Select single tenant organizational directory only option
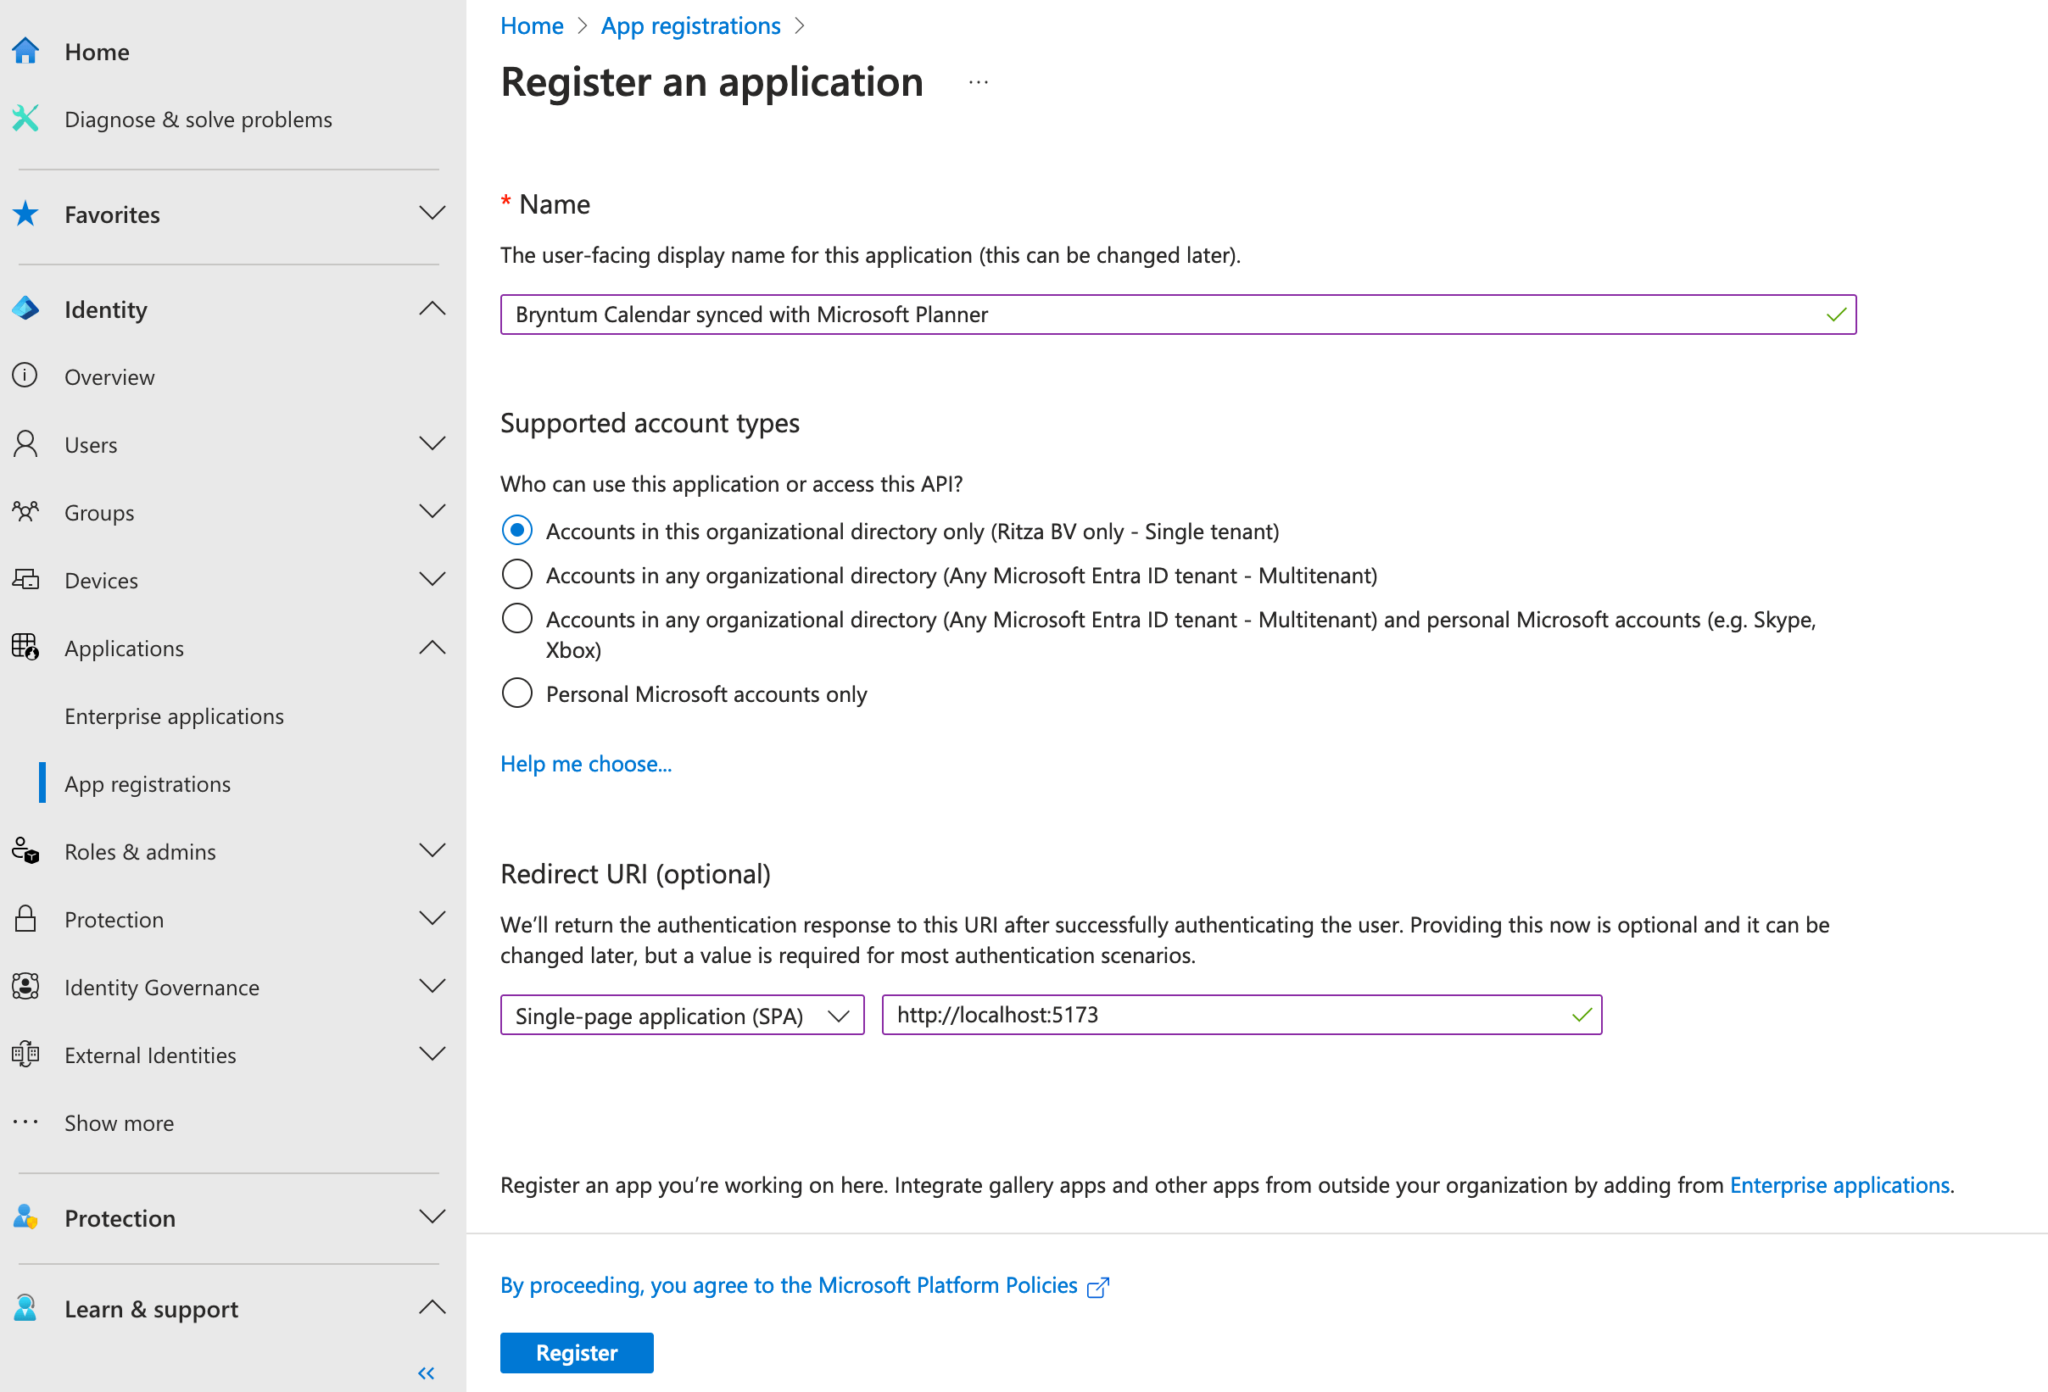The width and height of the screenshot is (2048, 1392). [517, 530]
